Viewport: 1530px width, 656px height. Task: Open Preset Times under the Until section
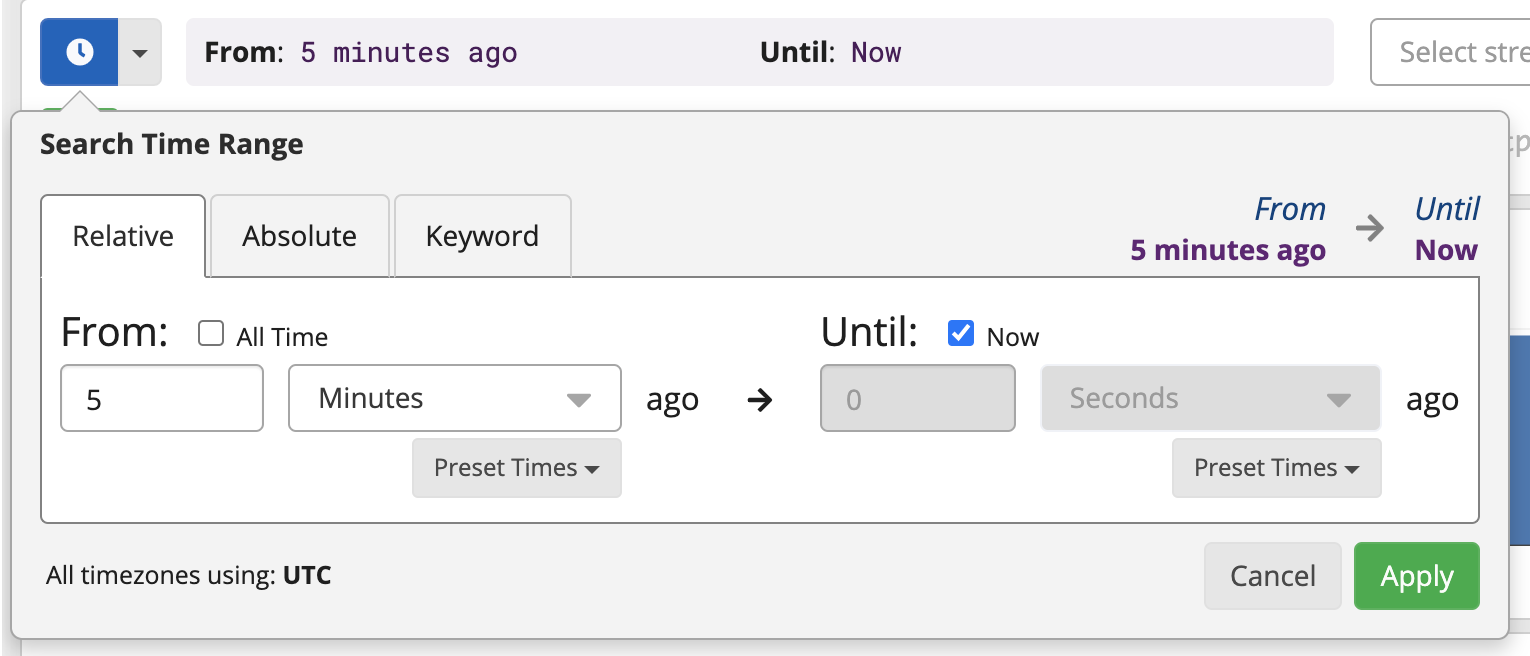coord(1276,468)
